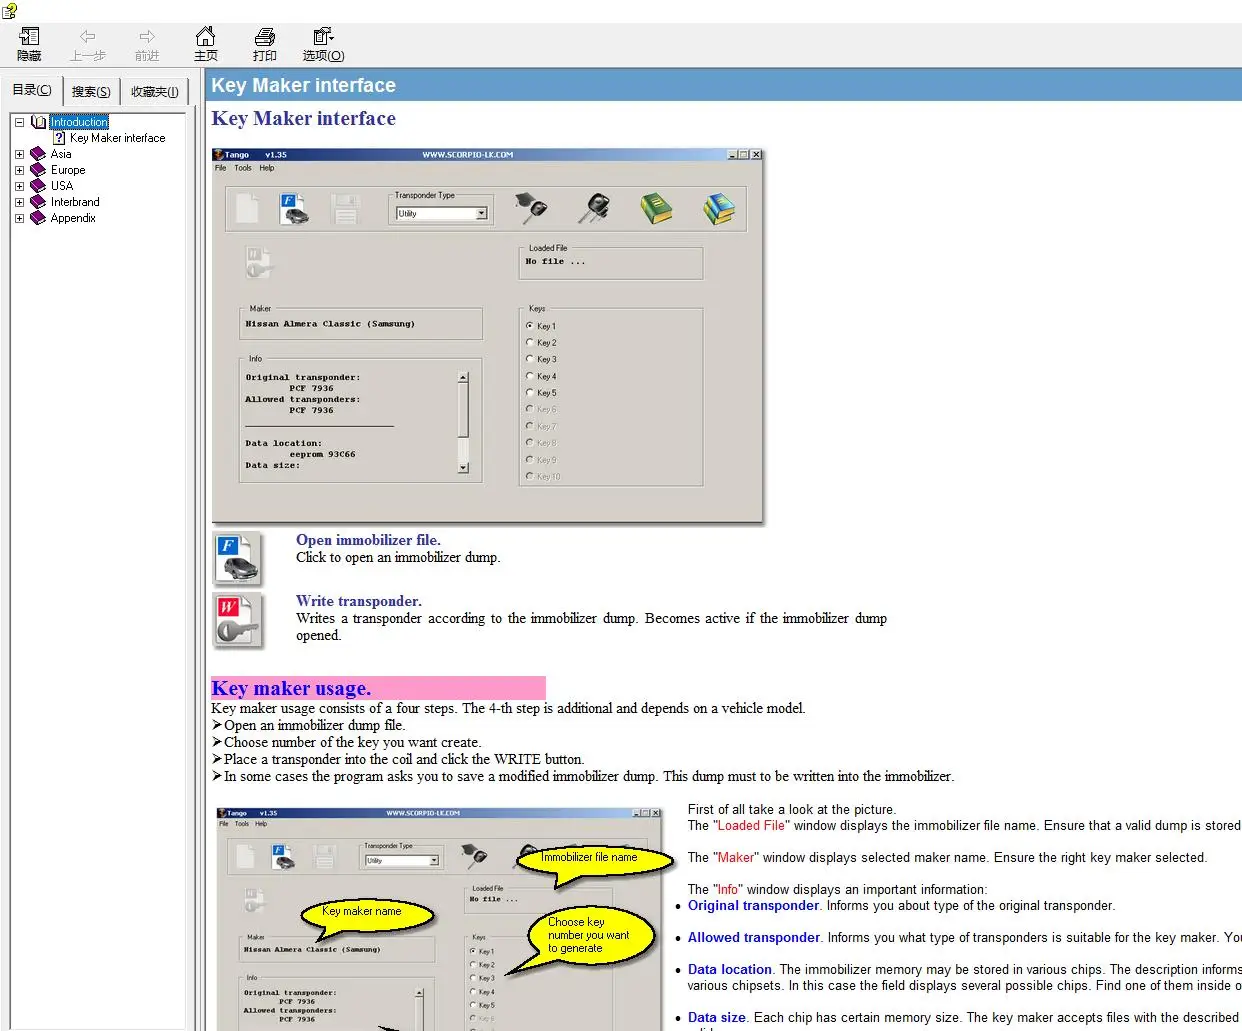
Task: Click first key-with-hat icon in Tango toolbar
Action: [530, 208]
